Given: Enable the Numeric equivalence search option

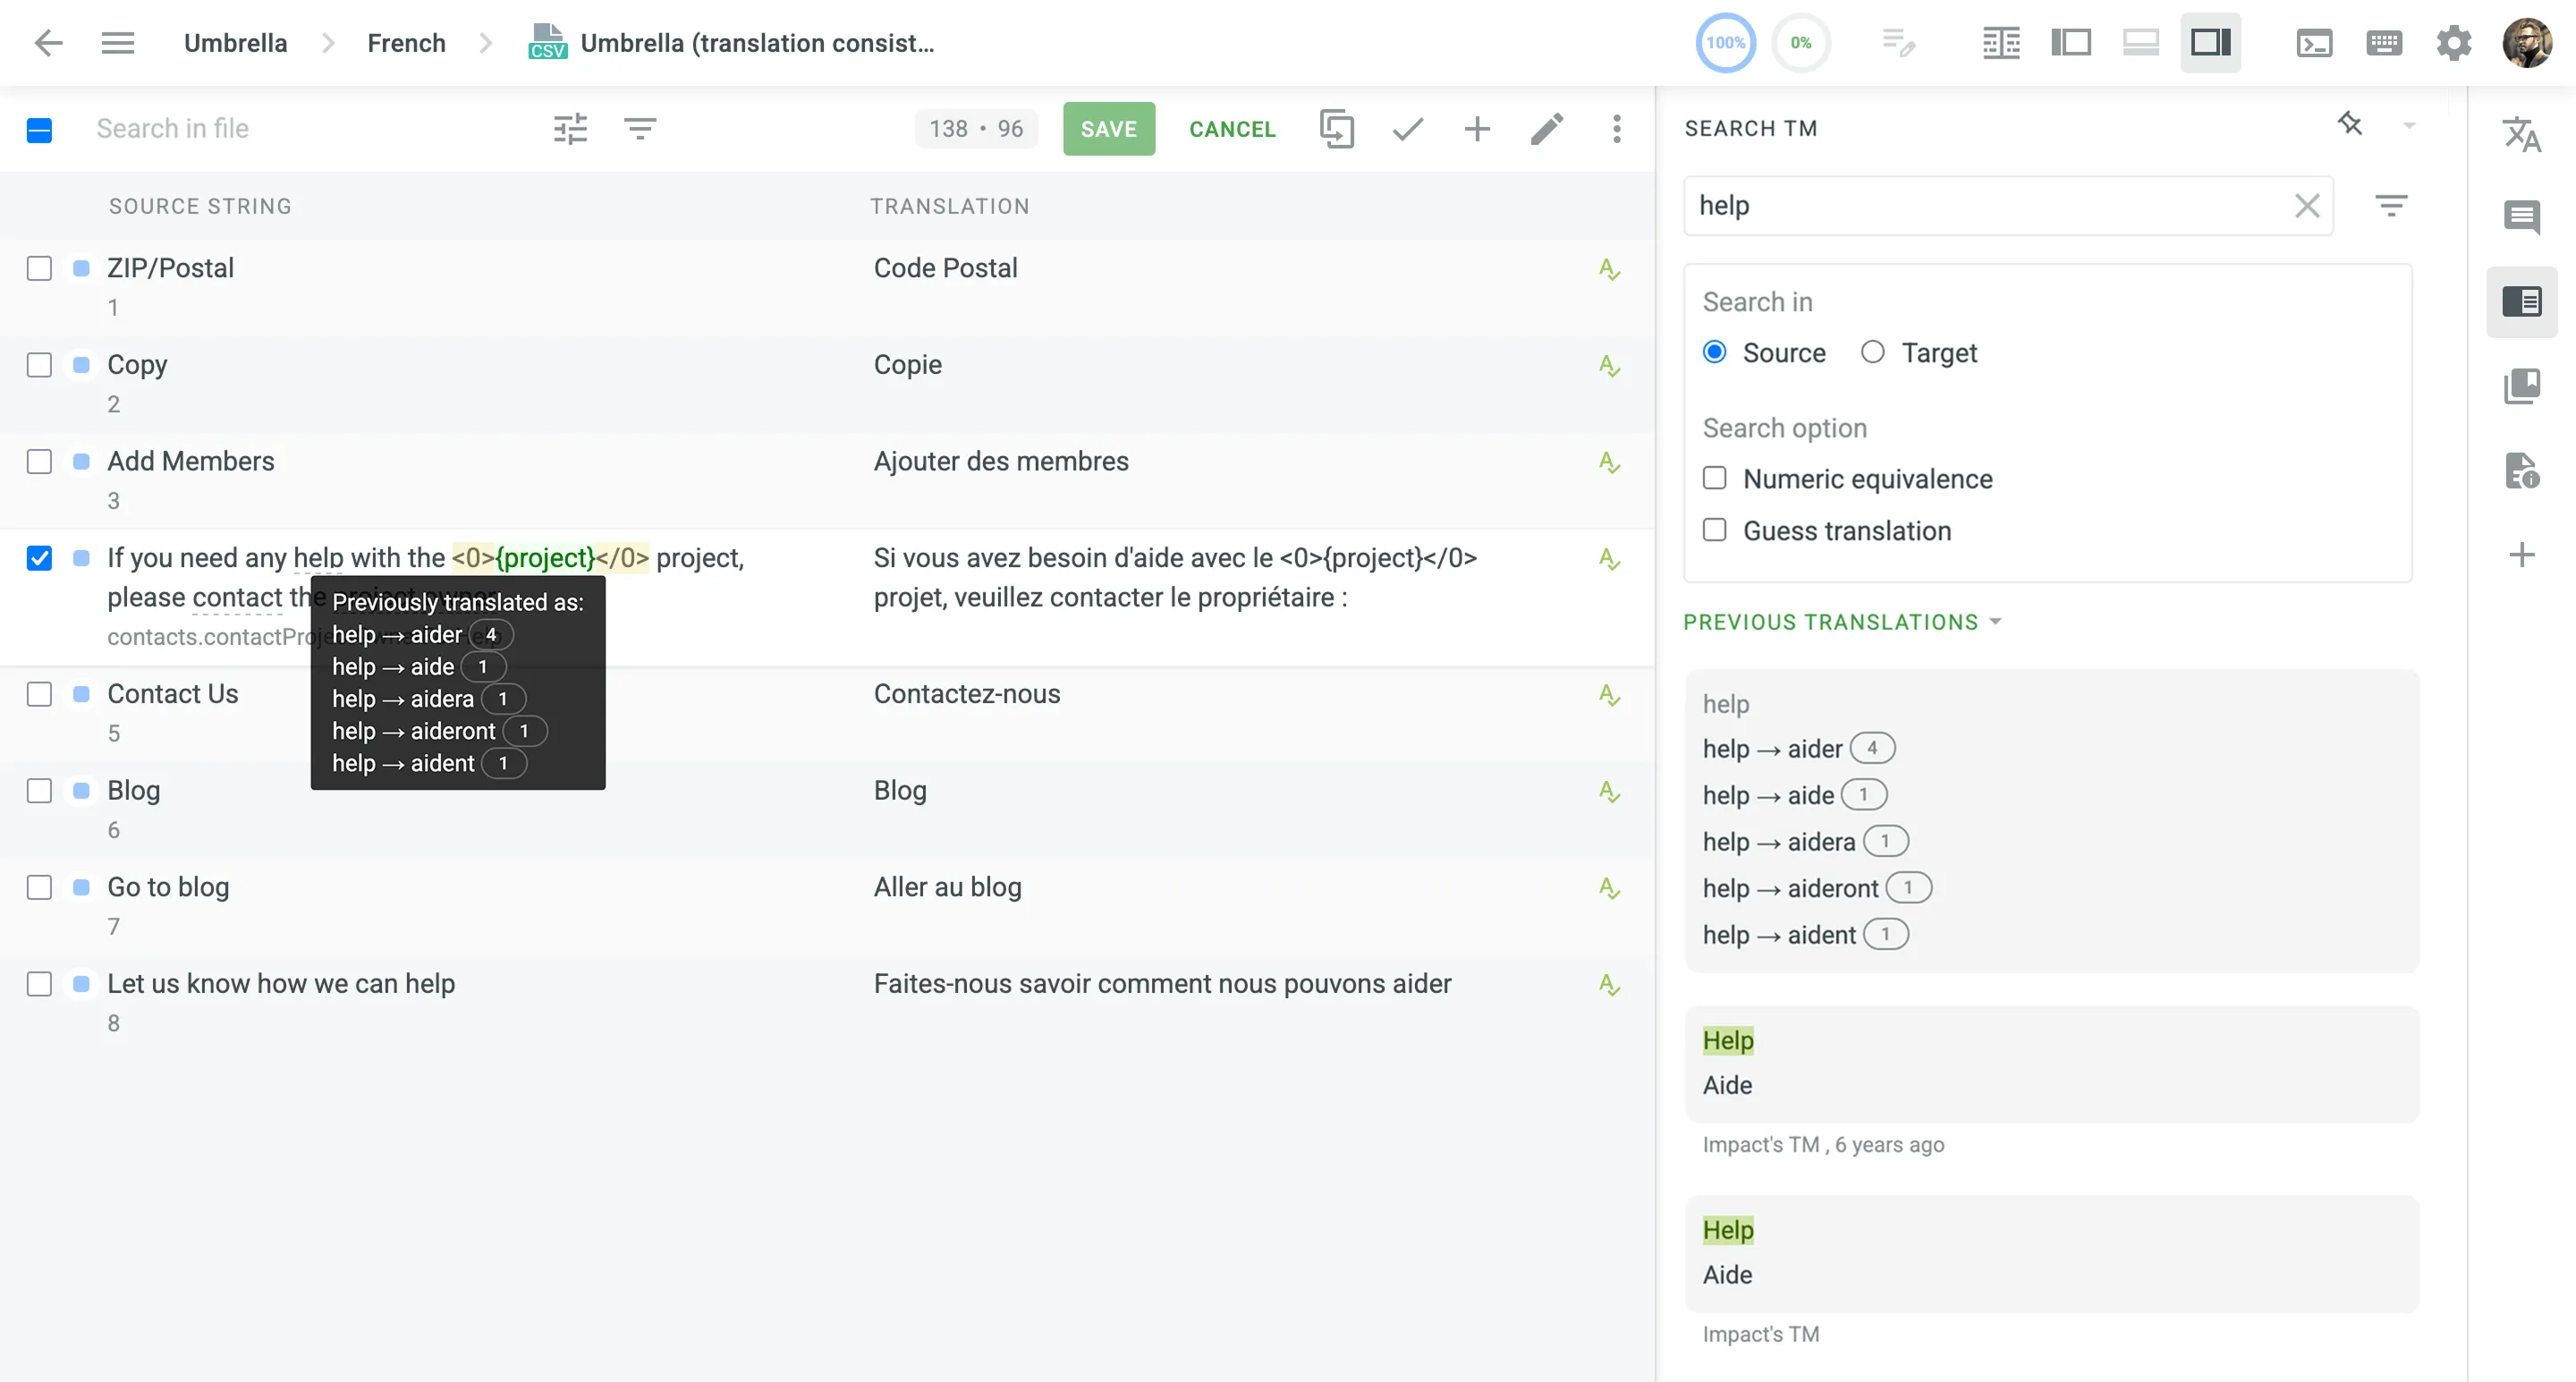Looking at the screenshot, I should 1715,478.
